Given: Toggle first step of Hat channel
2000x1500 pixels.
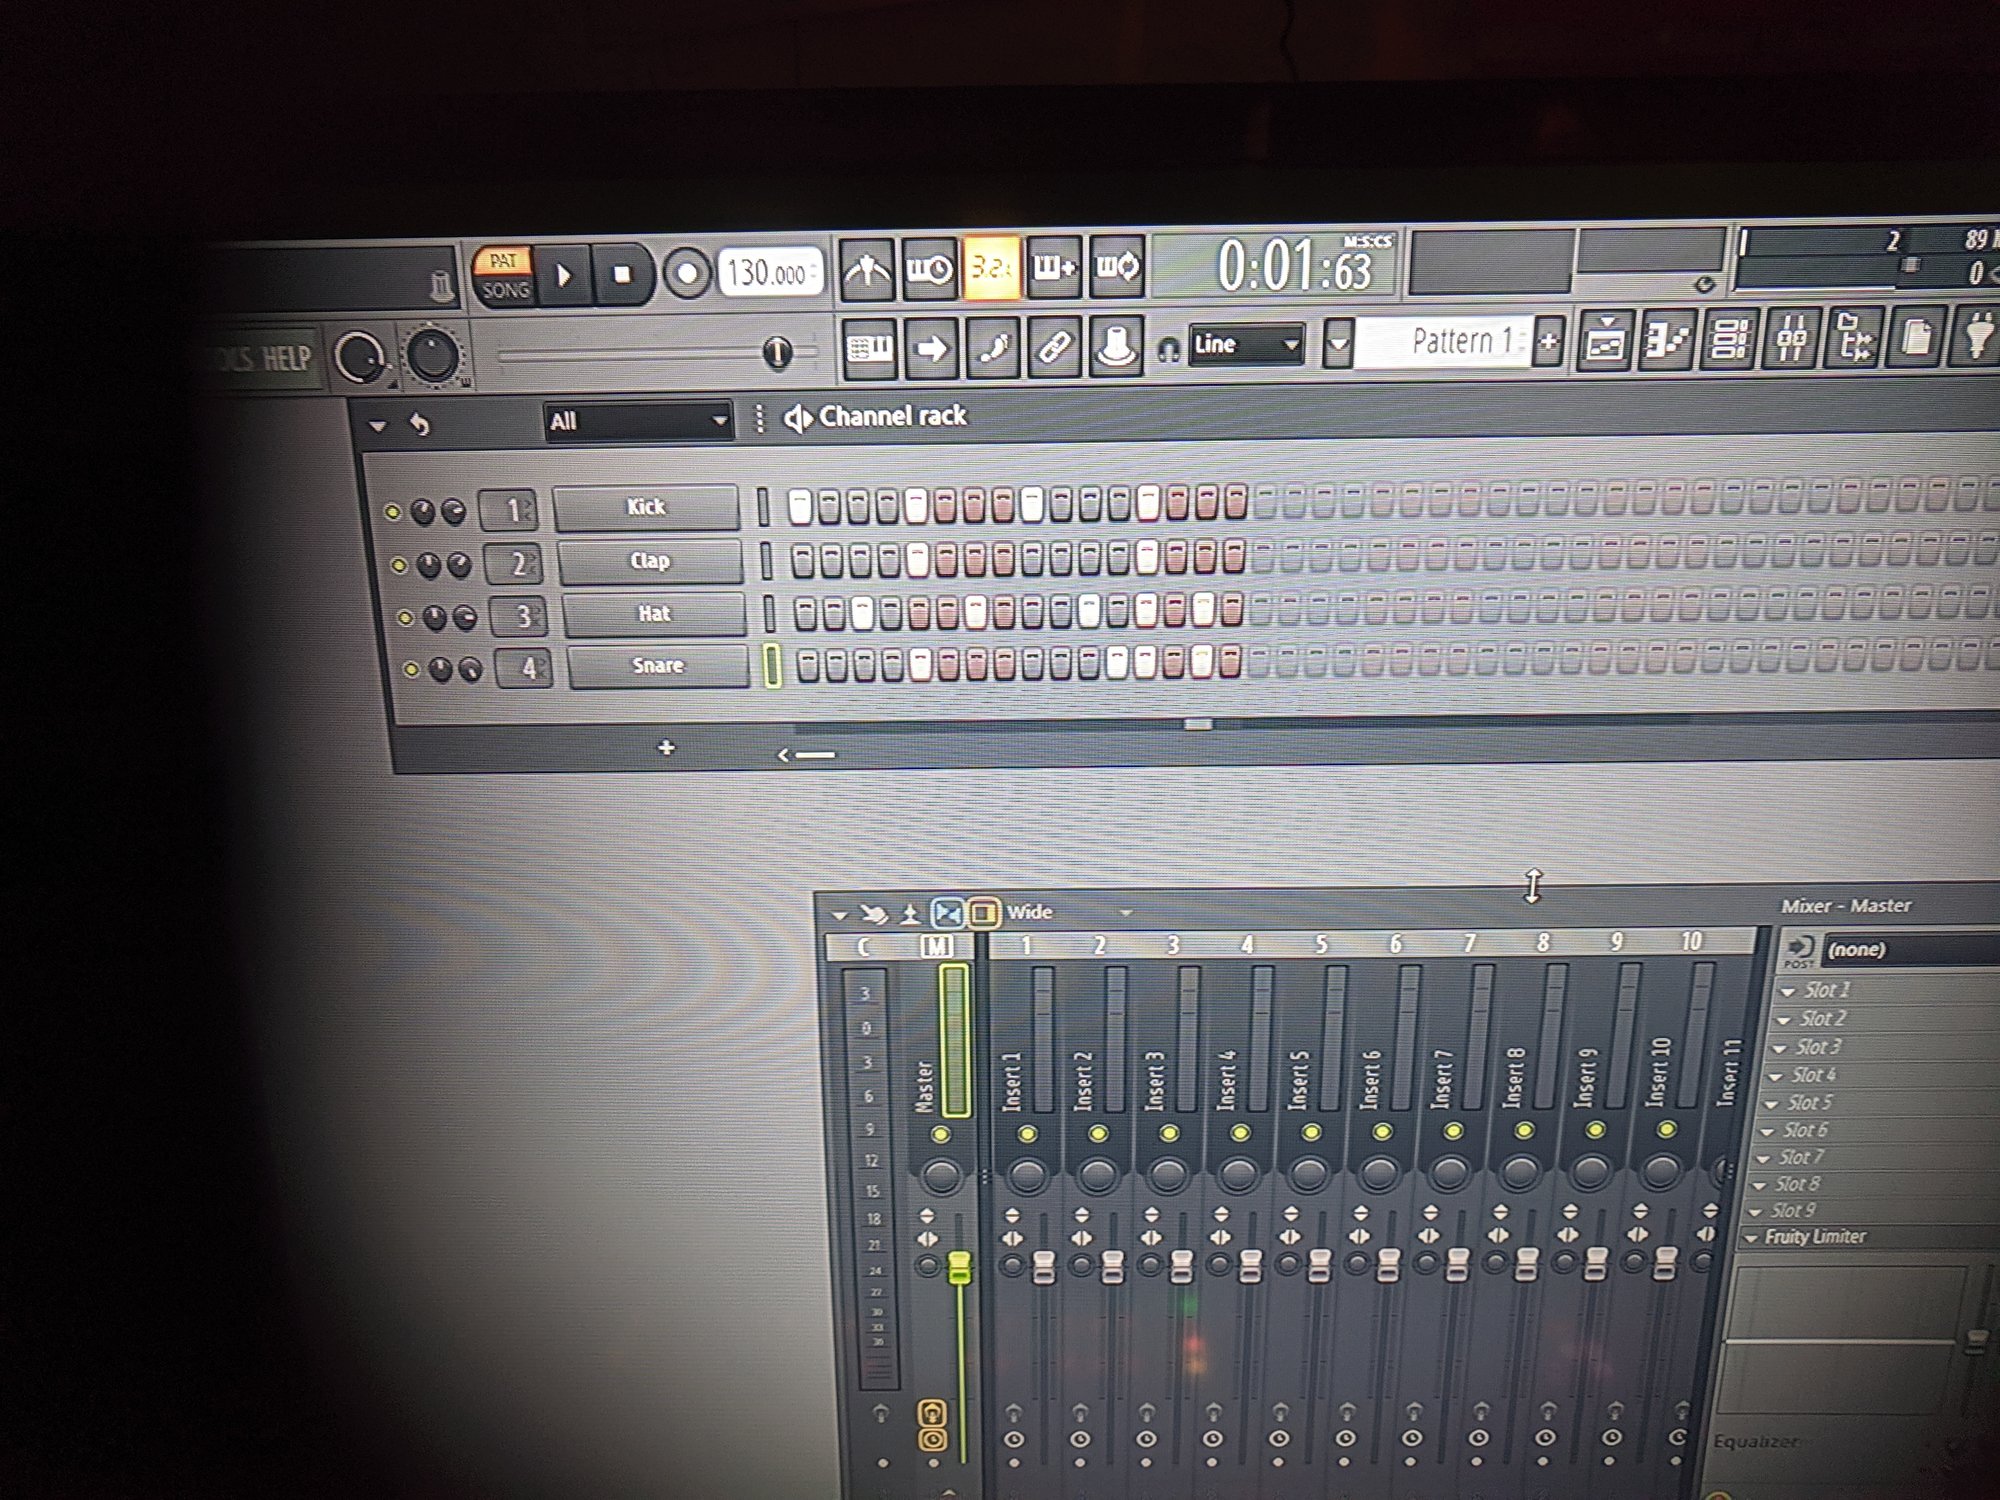Looking at the screenshot, I should point(805,613).
